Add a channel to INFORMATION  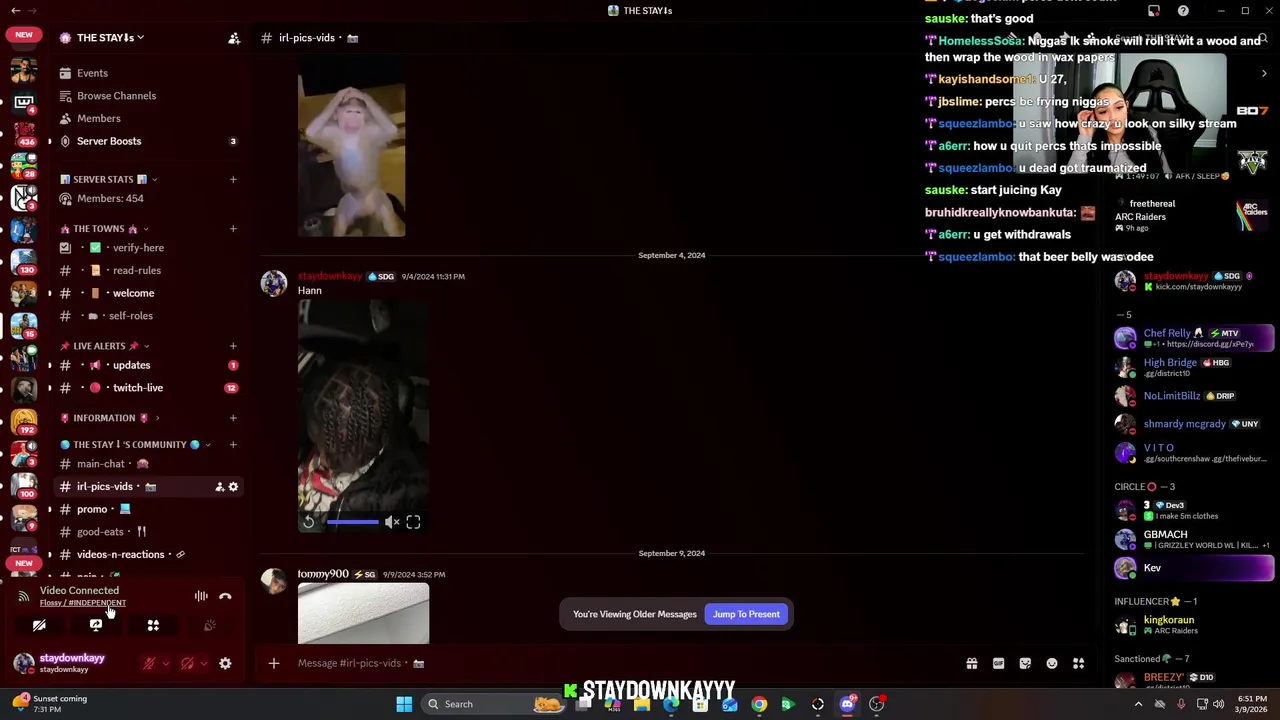[x=233, y=418]
